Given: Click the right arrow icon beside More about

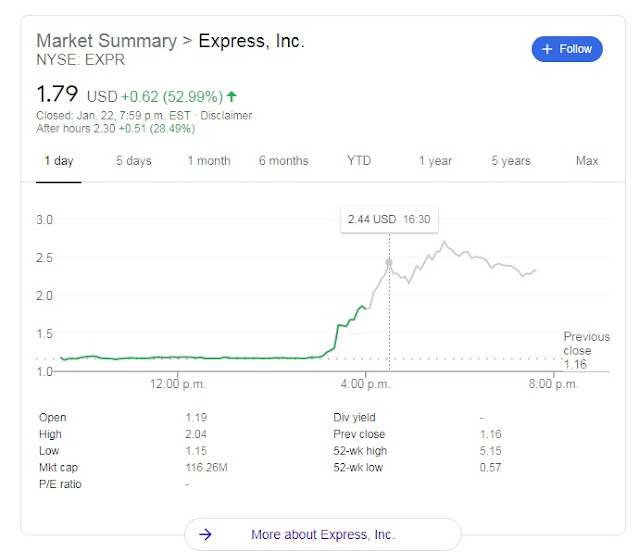Looking at the screenshot, I should click(x=205, y=534).
